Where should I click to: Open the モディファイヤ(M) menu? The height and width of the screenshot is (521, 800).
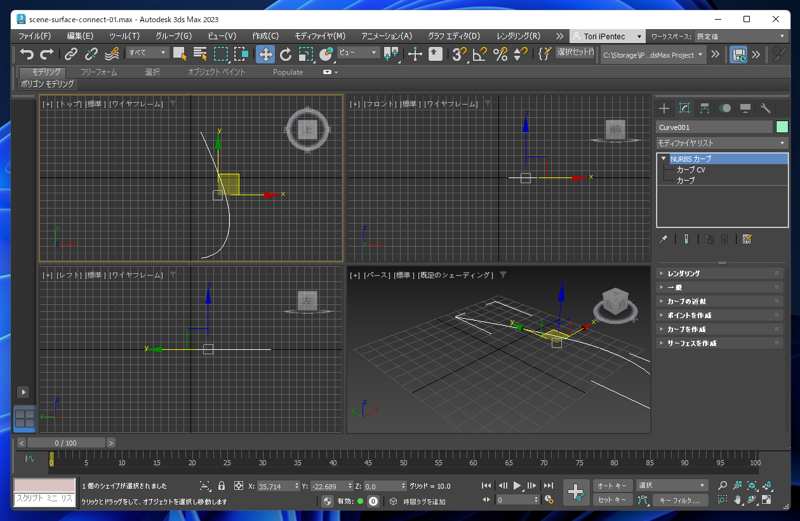pos(320,36)
